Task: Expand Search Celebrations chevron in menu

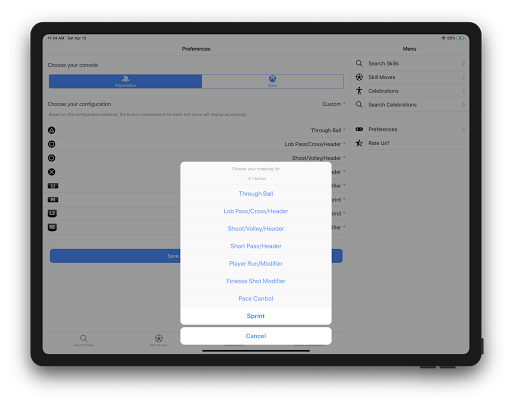Action: (x=463, y=105)
